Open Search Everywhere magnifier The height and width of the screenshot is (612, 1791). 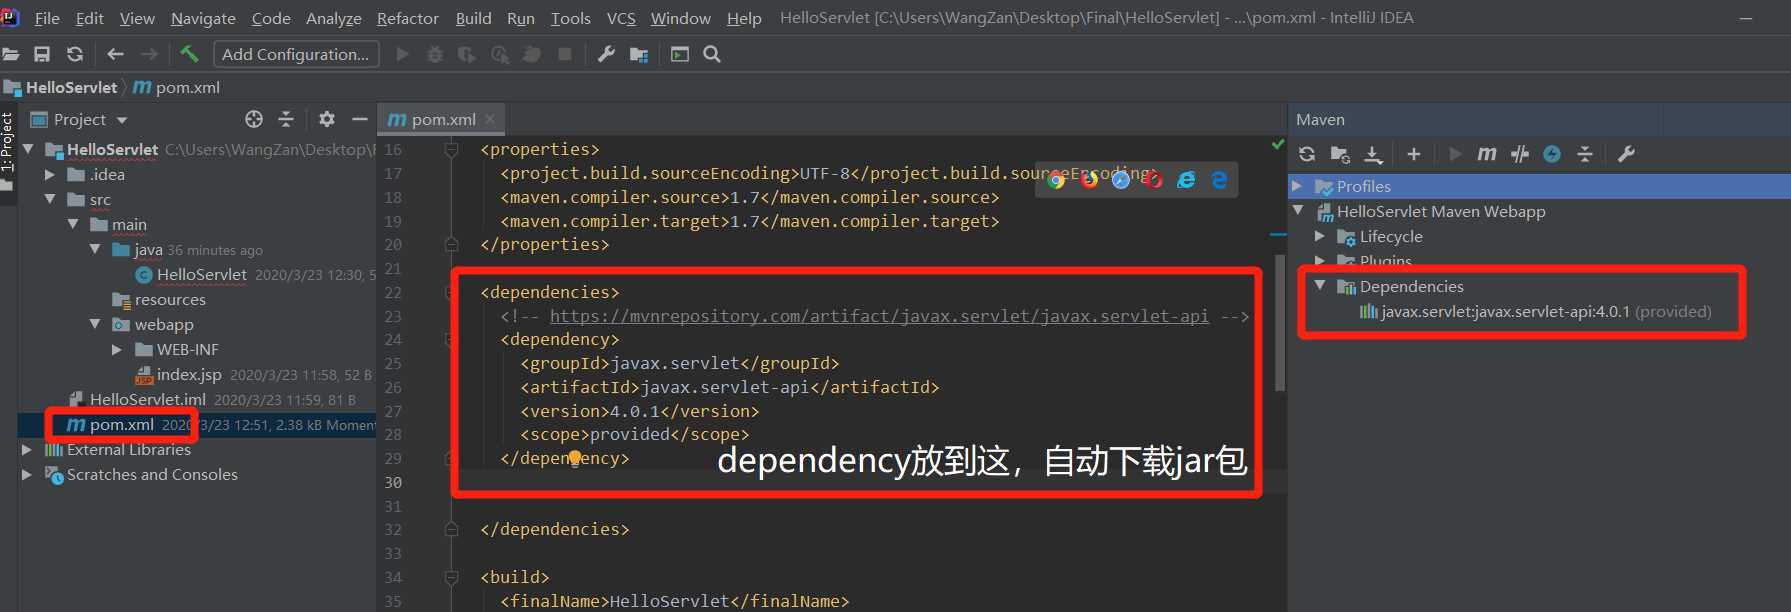712,54
